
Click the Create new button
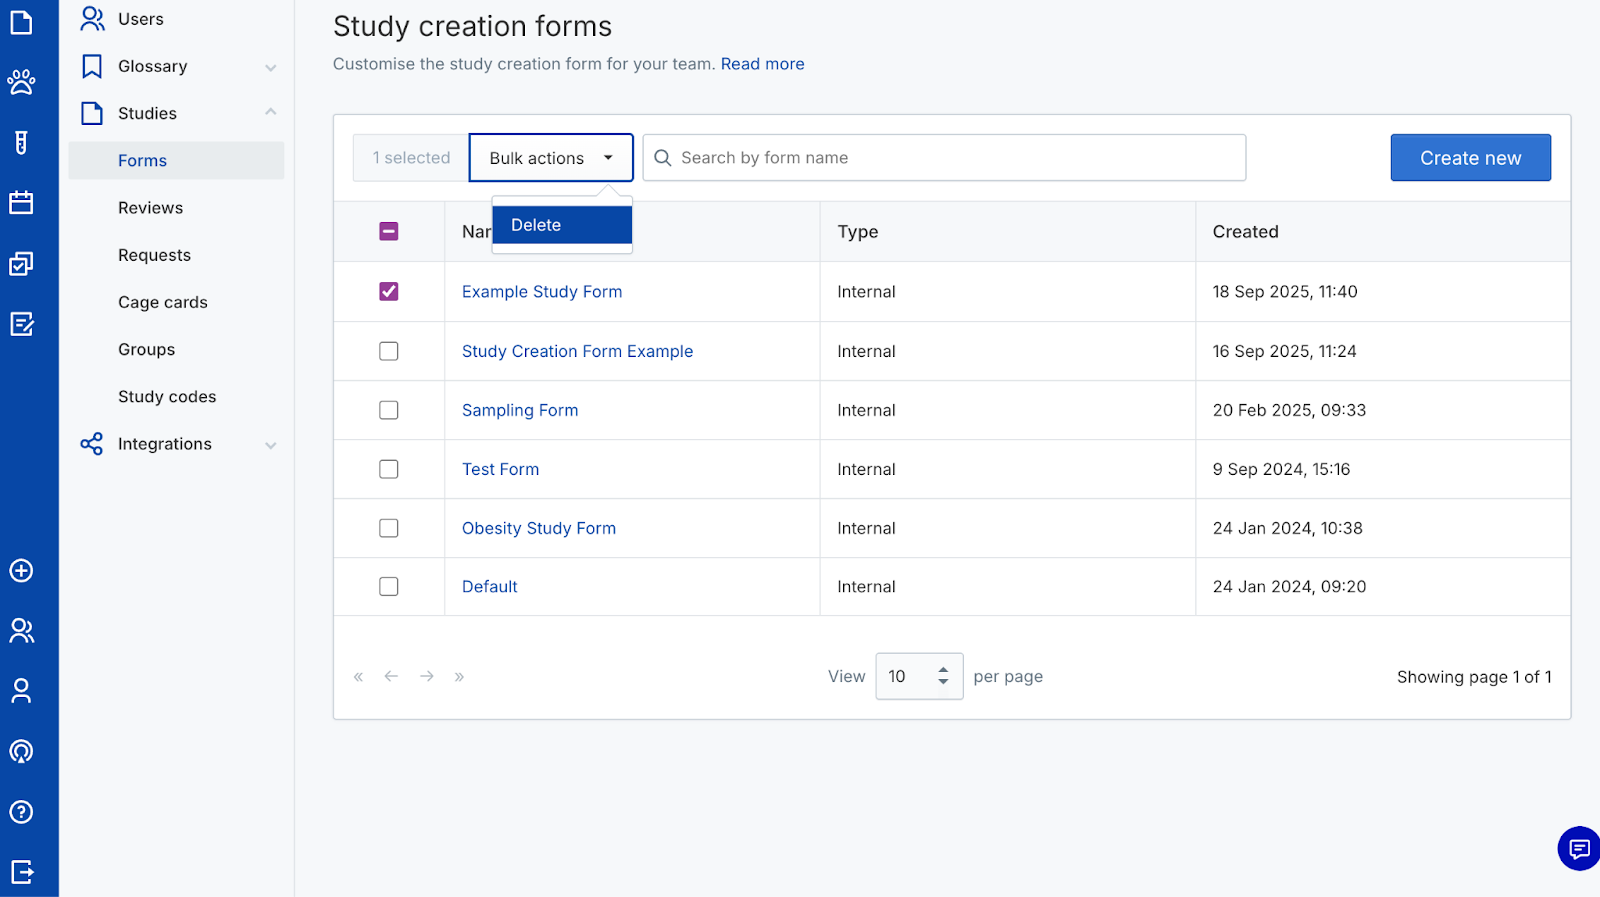[1470, 158]
